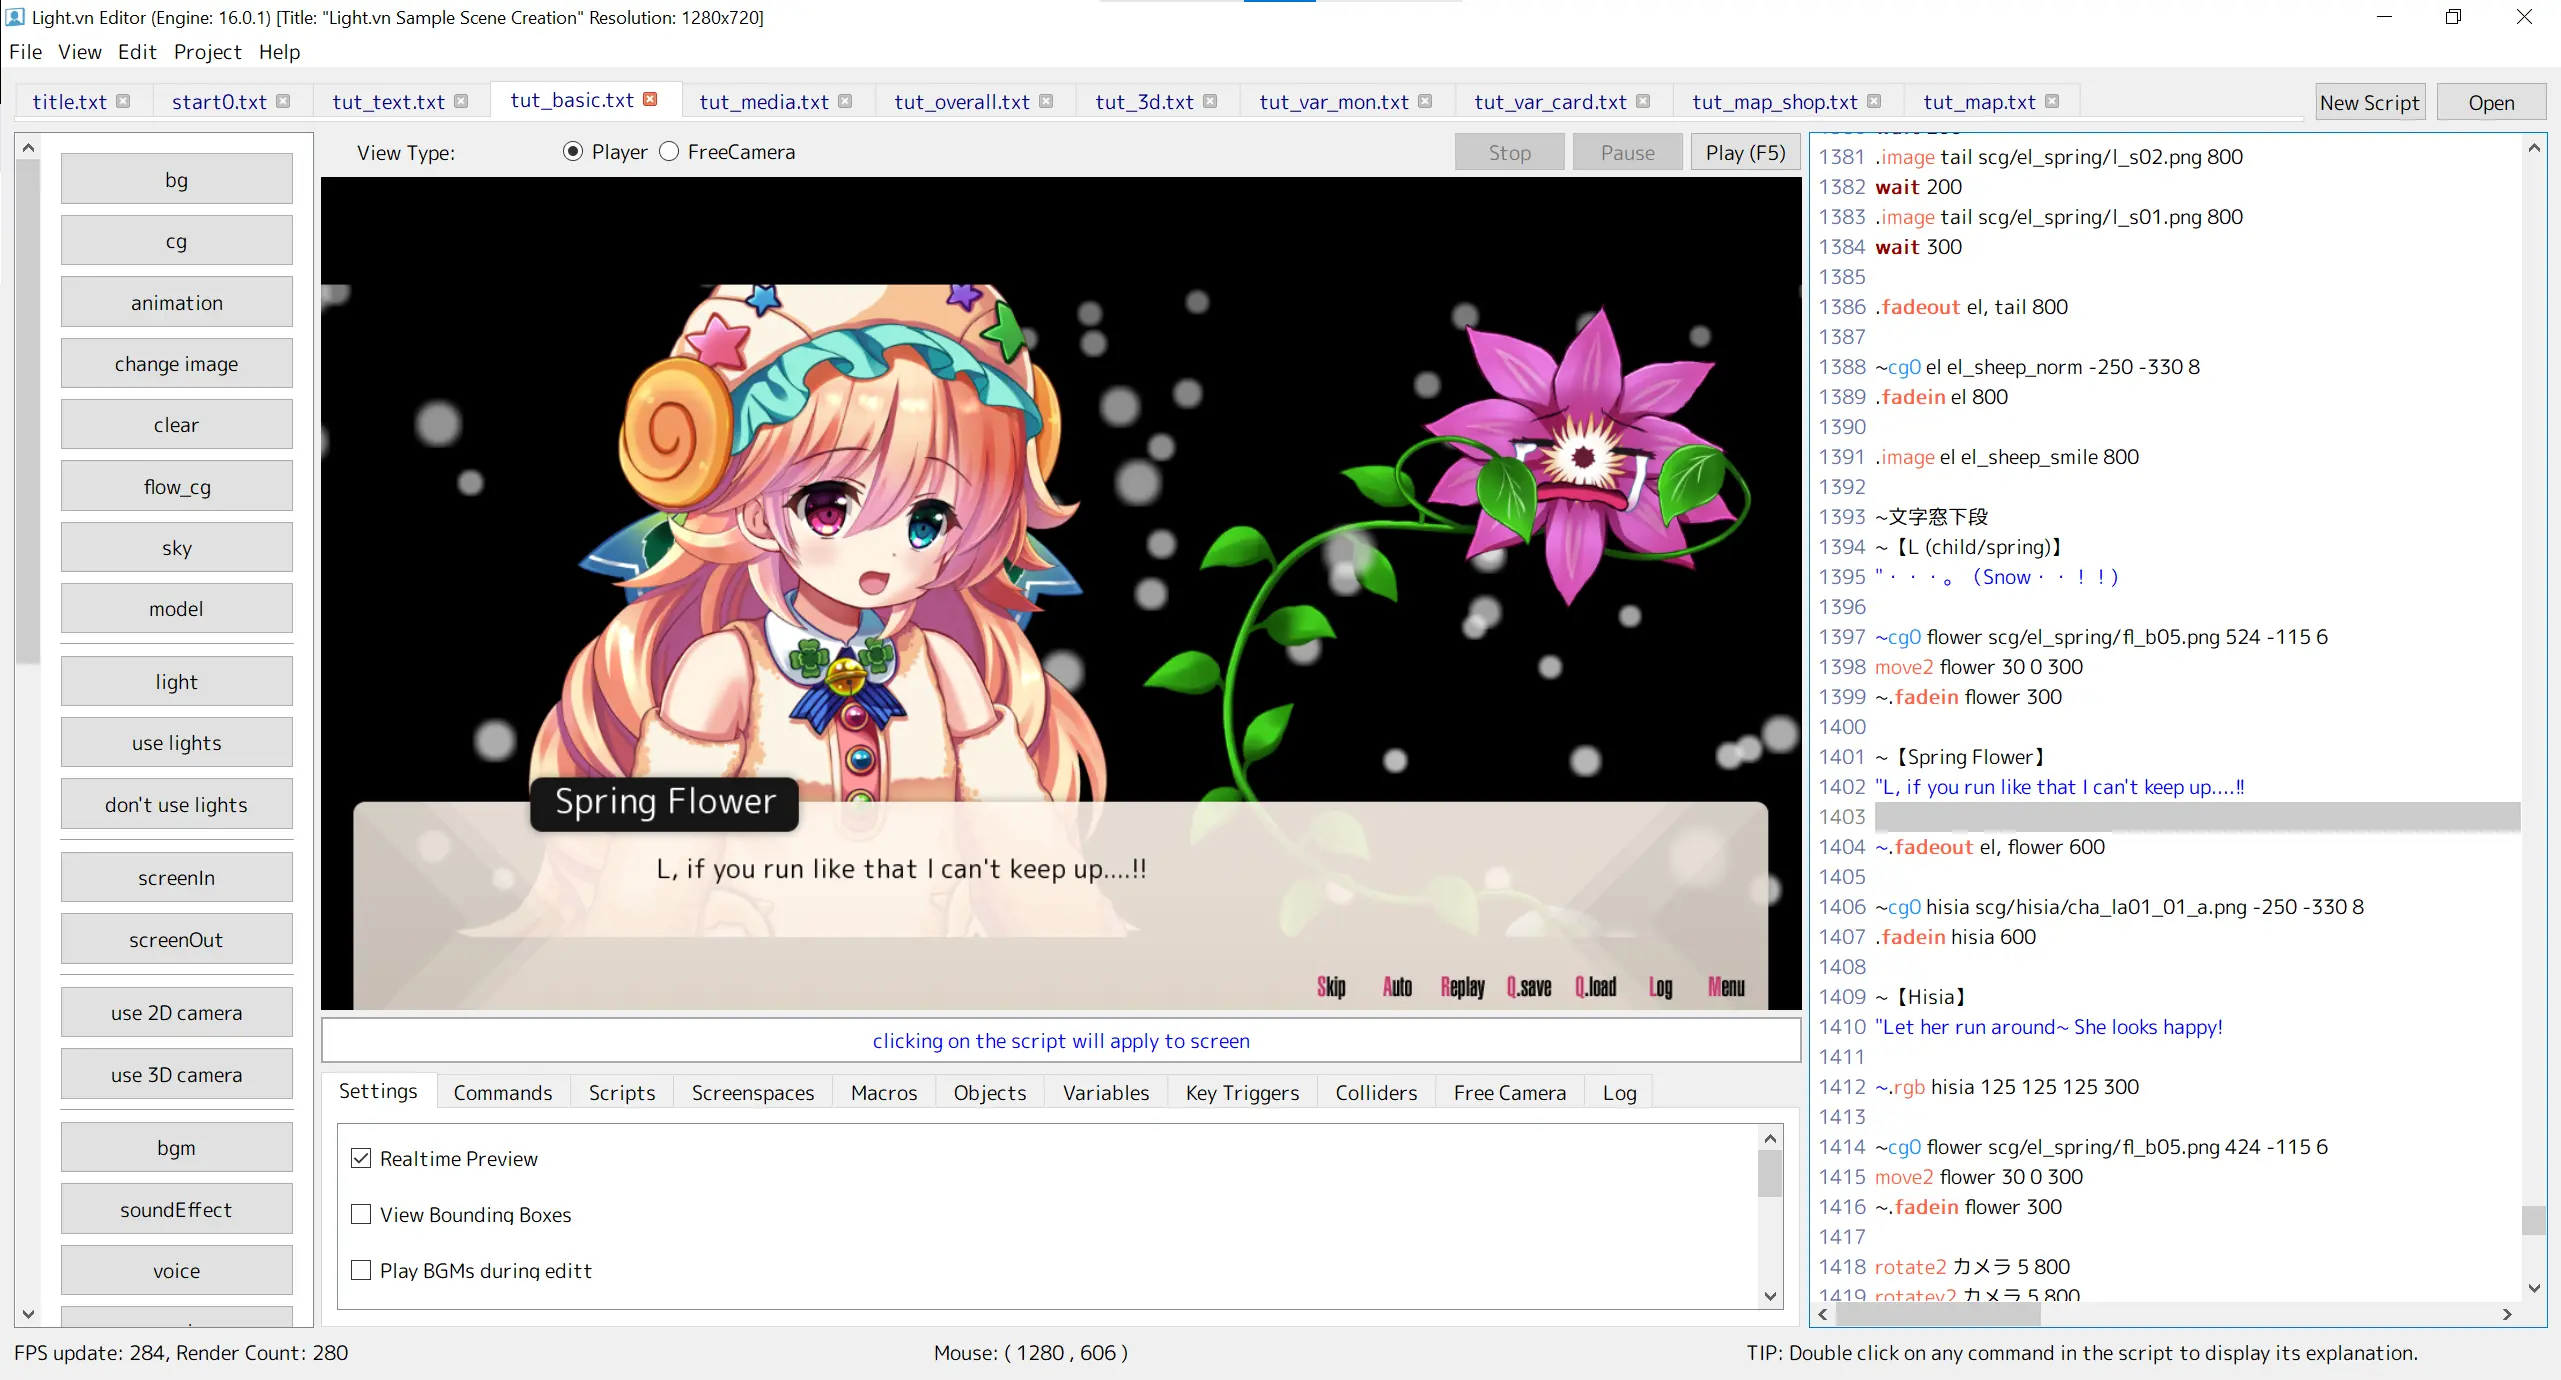Toggle the Realtime Preview checkbox

361,1158
